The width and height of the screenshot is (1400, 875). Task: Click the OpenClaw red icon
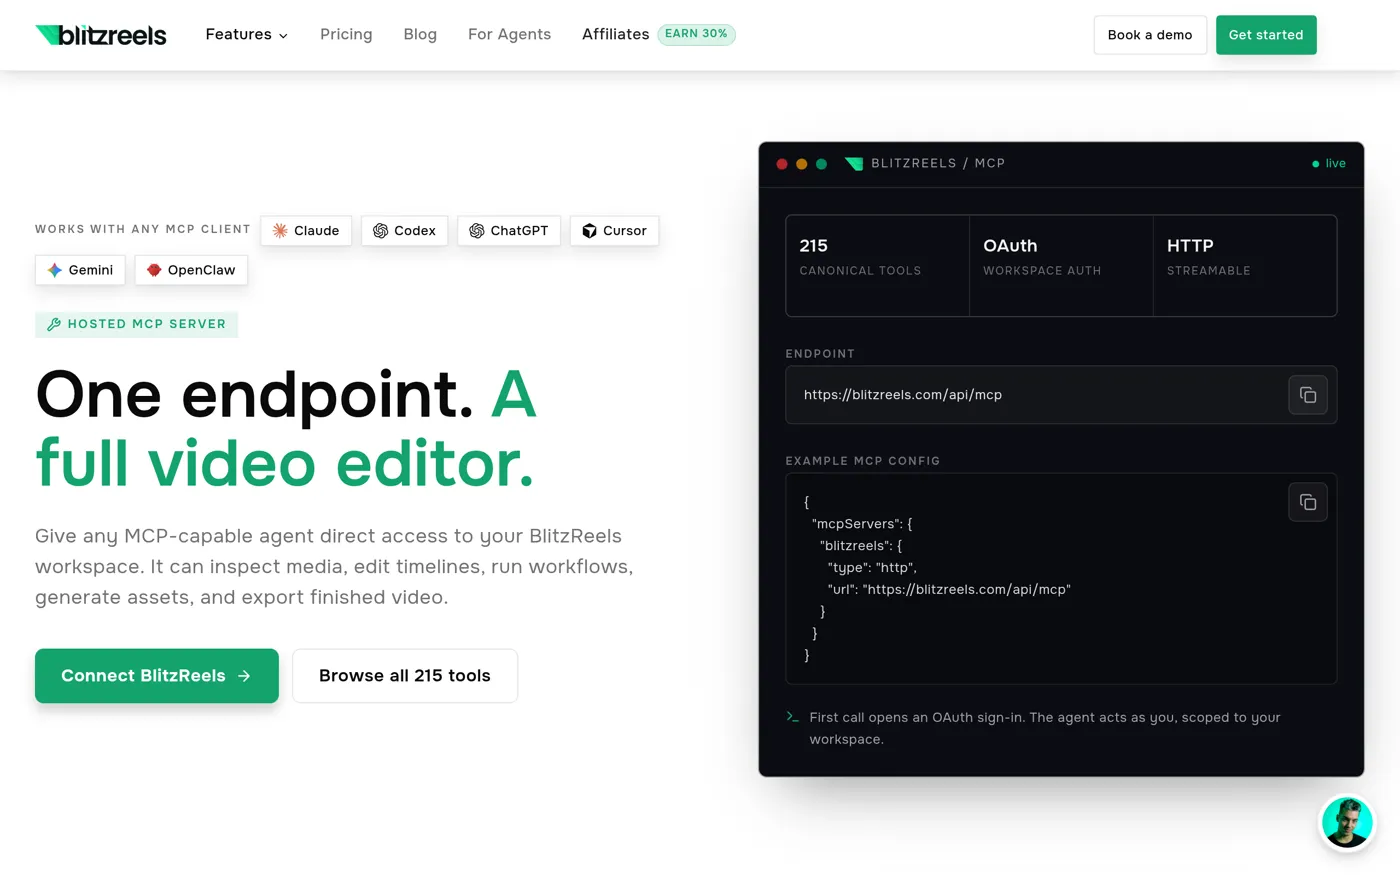tap(154, 270)
